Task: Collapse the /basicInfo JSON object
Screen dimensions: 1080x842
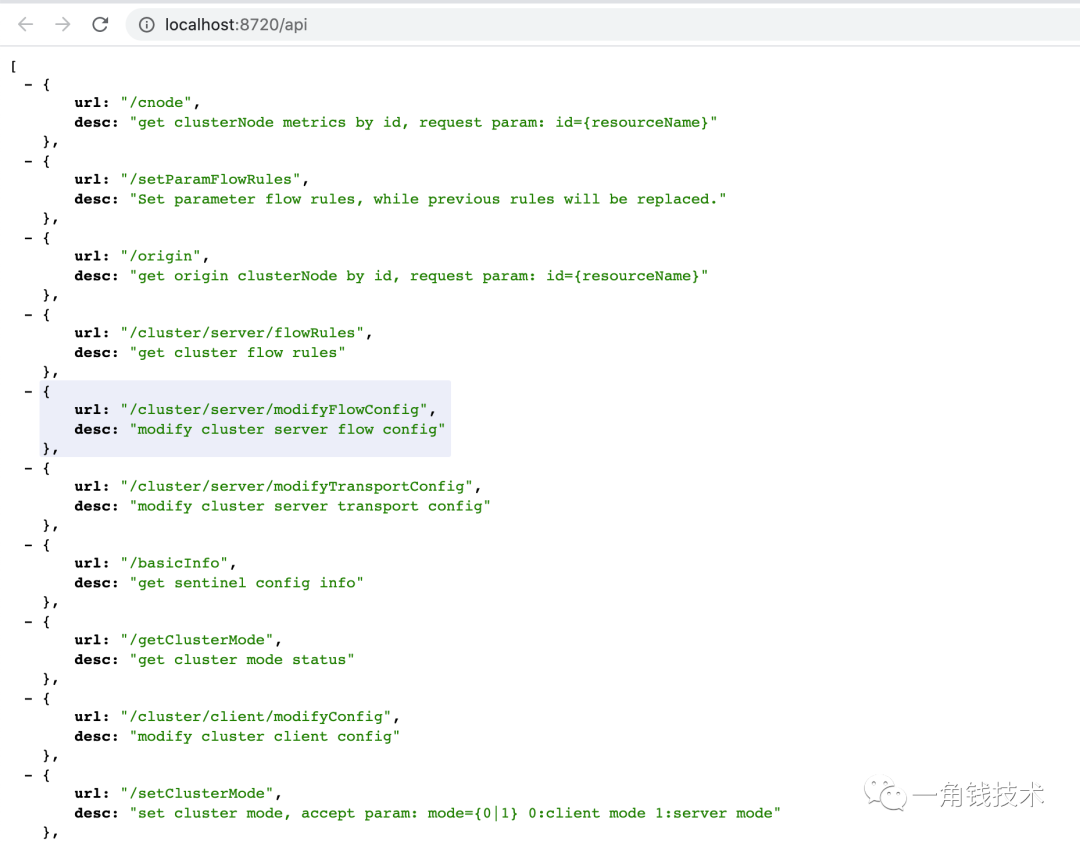Action: tap(28, 545)
